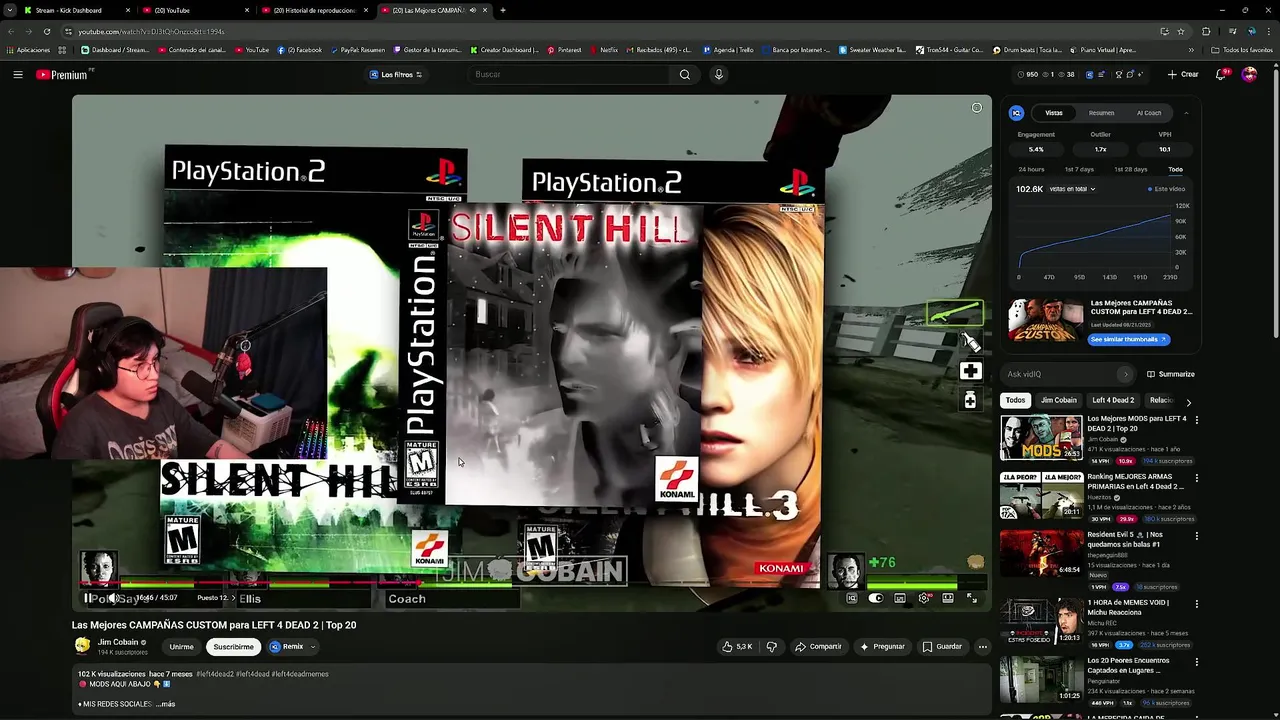Open the Todos los favoritos folder

click(1242, 50)
